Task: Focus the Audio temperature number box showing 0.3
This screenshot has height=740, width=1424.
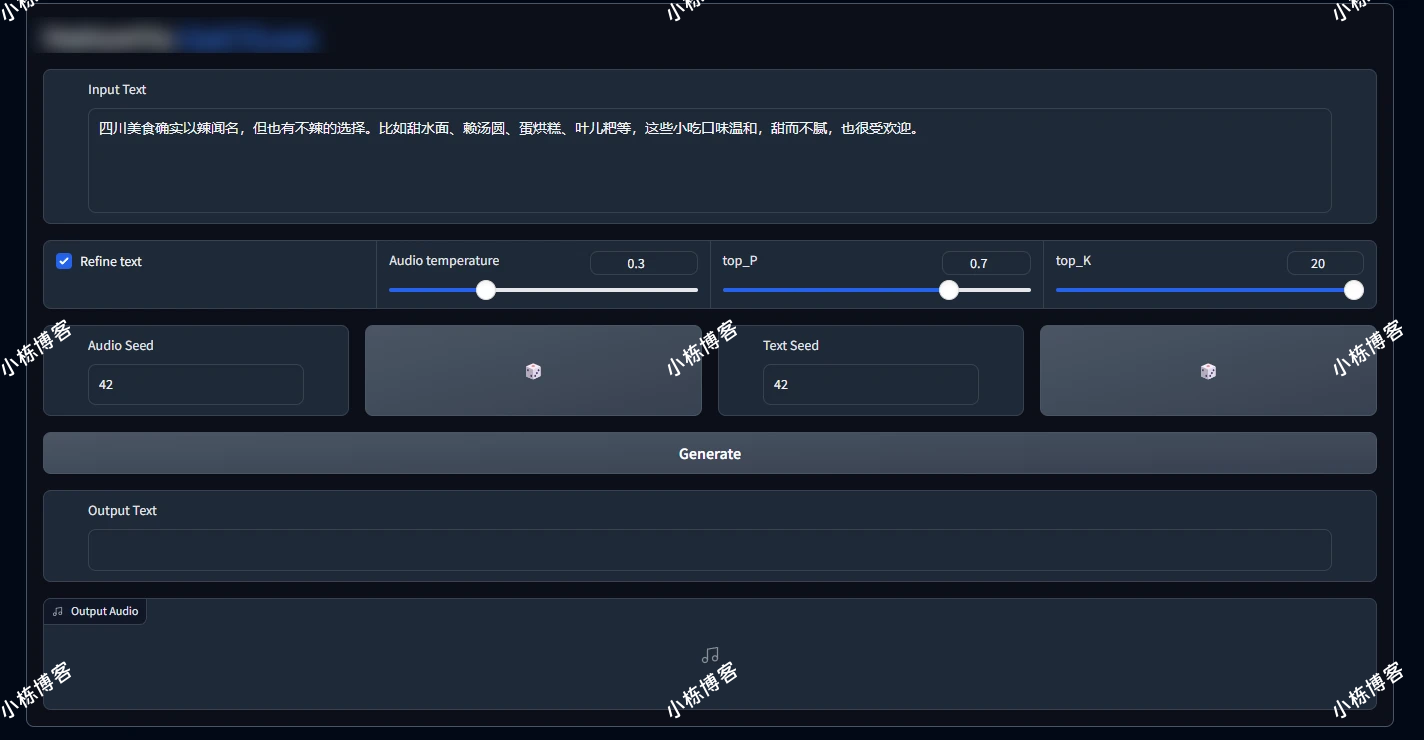Action: tap(643, 263)
